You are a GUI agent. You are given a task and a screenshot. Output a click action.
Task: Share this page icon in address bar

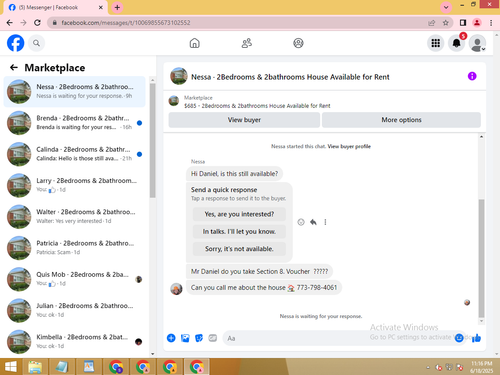[x=432, y=23]
